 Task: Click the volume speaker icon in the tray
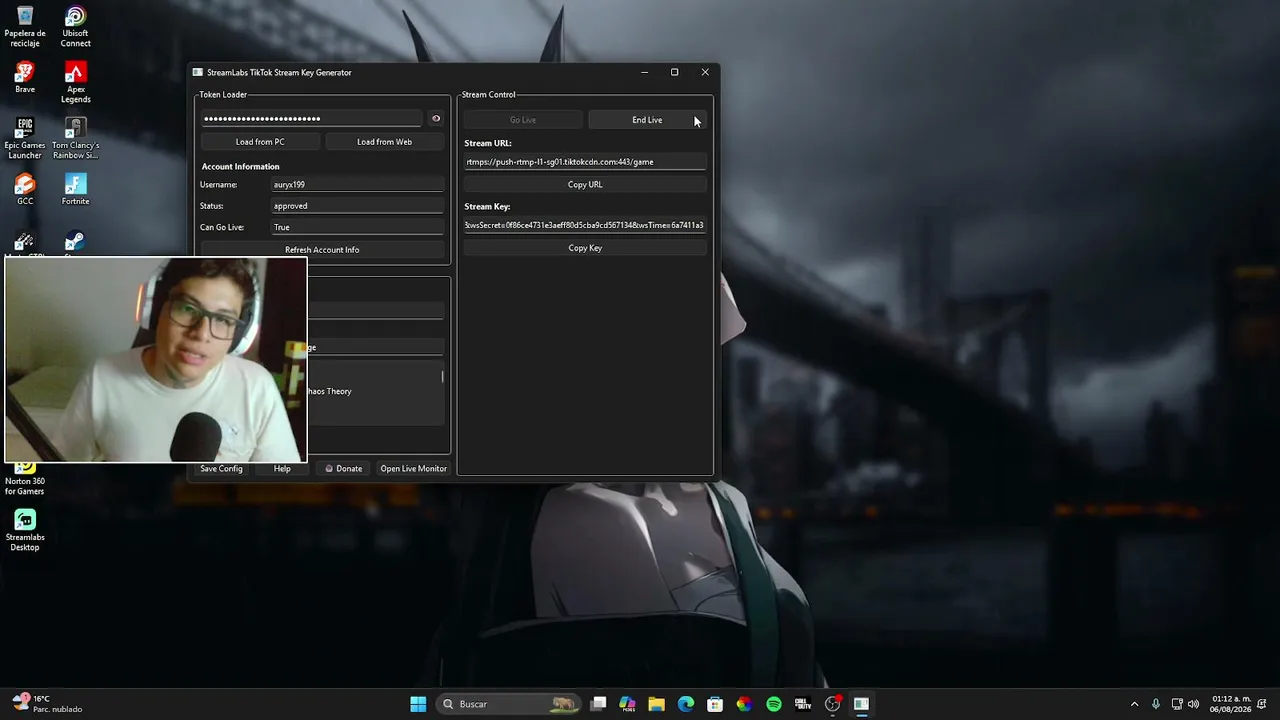coord(1193,704)
